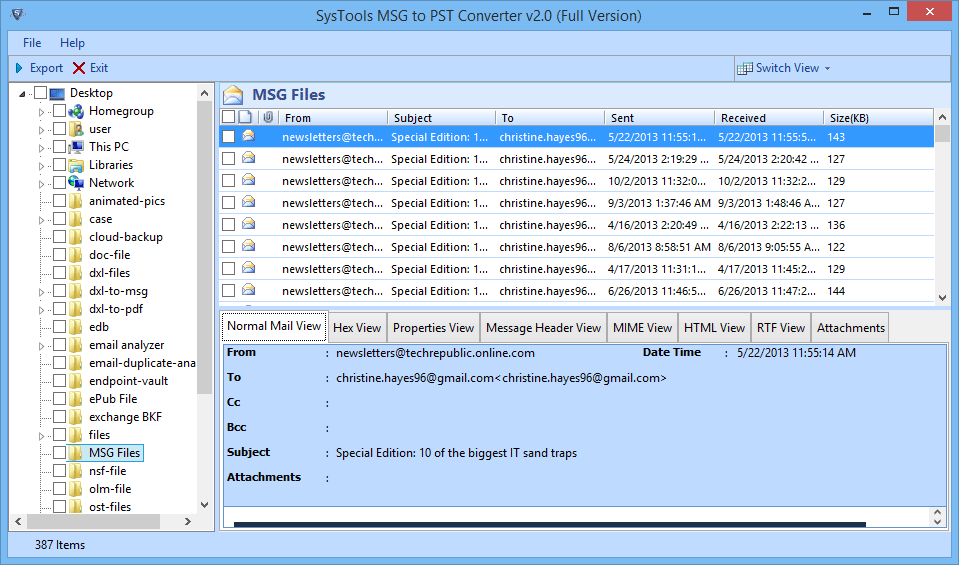The height and width of the screenshot is (565, 959).
Task: Expand the This PC tree node
Action: click(42, 148)
